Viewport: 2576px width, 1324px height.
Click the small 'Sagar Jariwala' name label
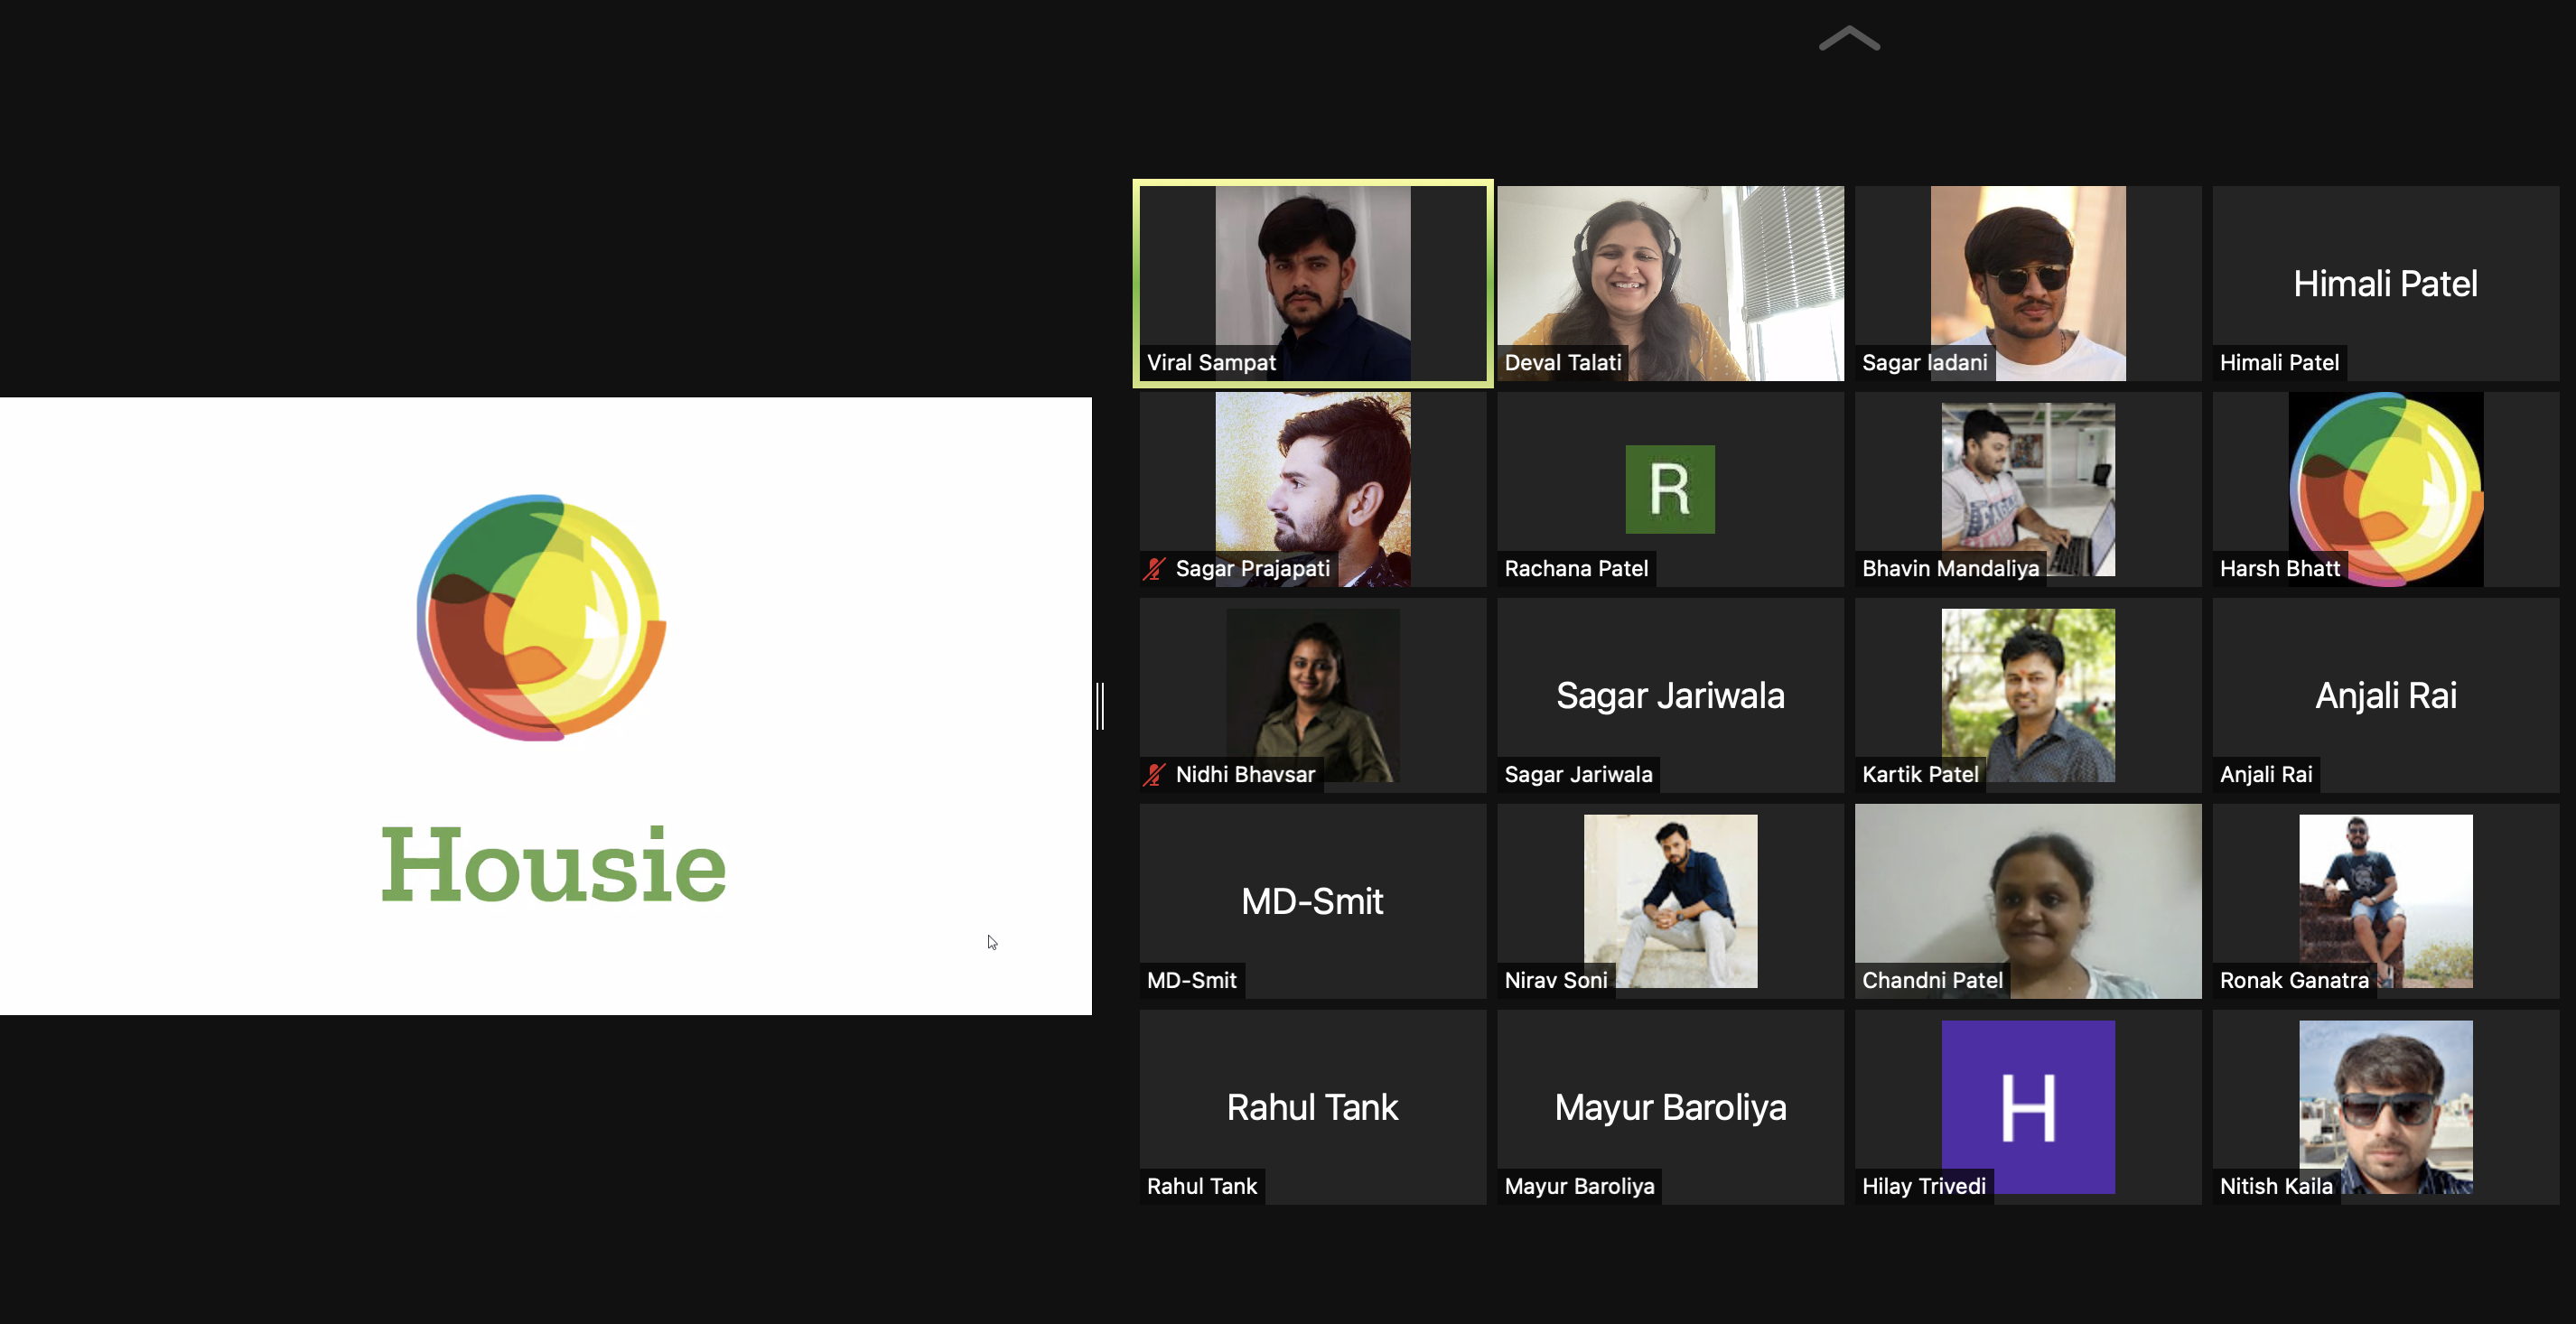tap(1578, 775)
